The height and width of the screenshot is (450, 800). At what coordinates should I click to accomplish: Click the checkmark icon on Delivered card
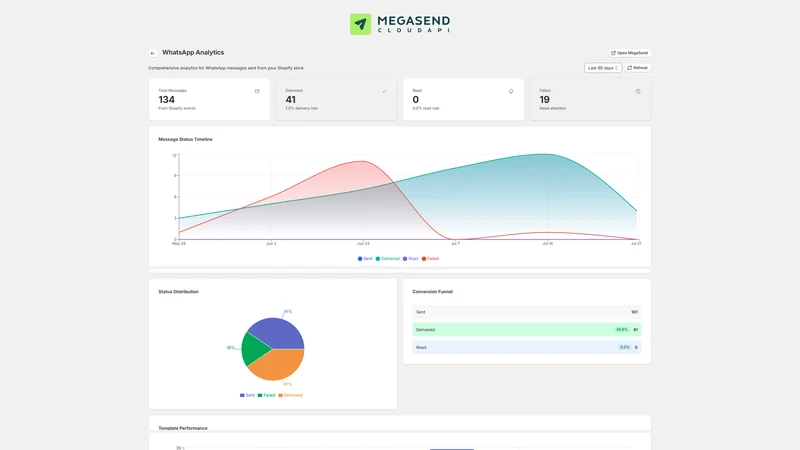tap(384, 91)
